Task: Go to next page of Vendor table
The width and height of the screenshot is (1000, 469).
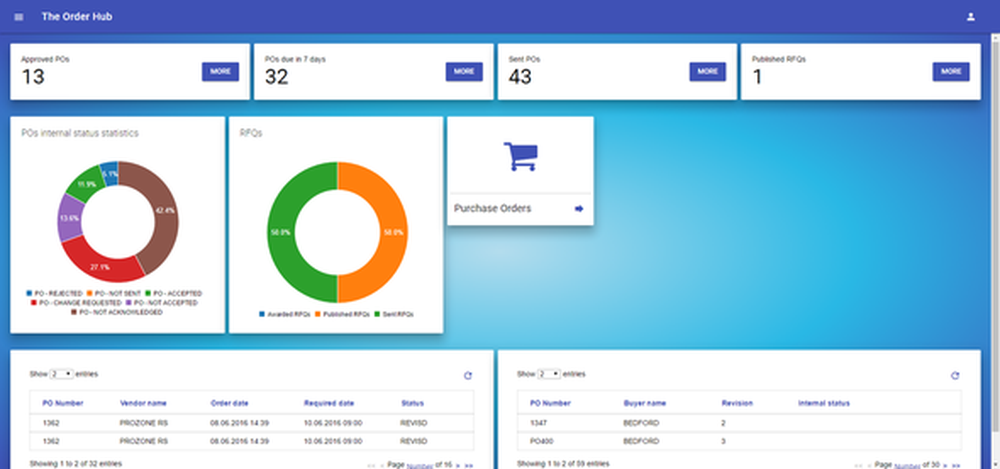Action: click(458, 466)
